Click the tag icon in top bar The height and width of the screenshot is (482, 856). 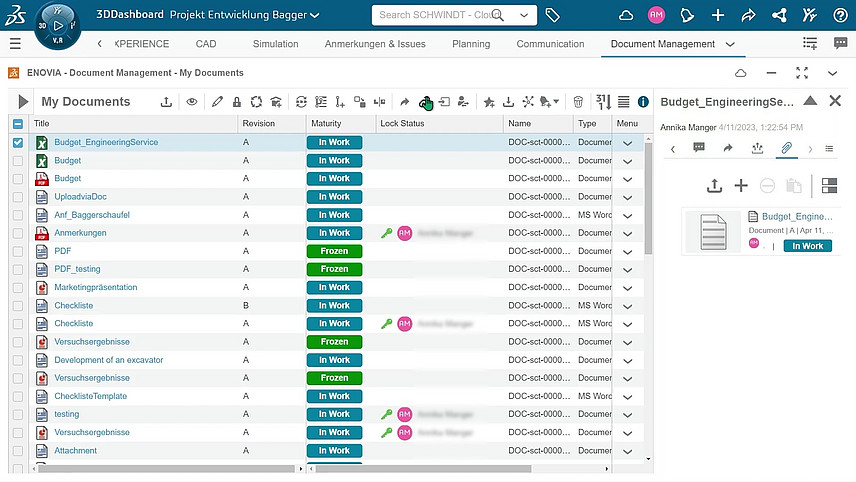552,15
